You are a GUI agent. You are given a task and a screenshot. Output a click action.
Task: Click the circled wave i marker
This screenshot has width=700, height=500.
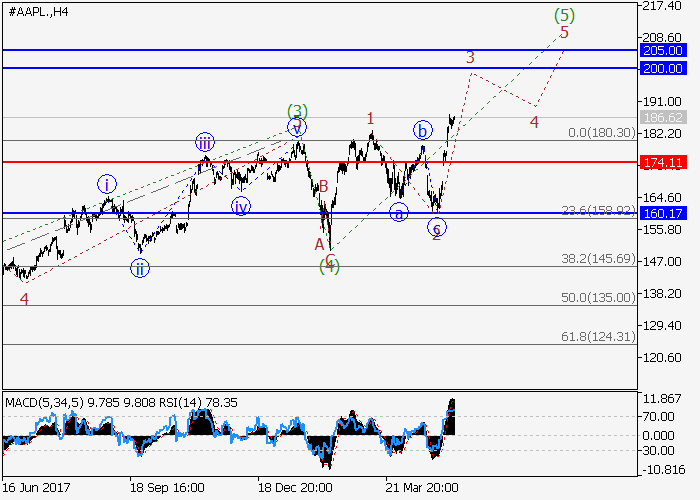tap(107, 184)
